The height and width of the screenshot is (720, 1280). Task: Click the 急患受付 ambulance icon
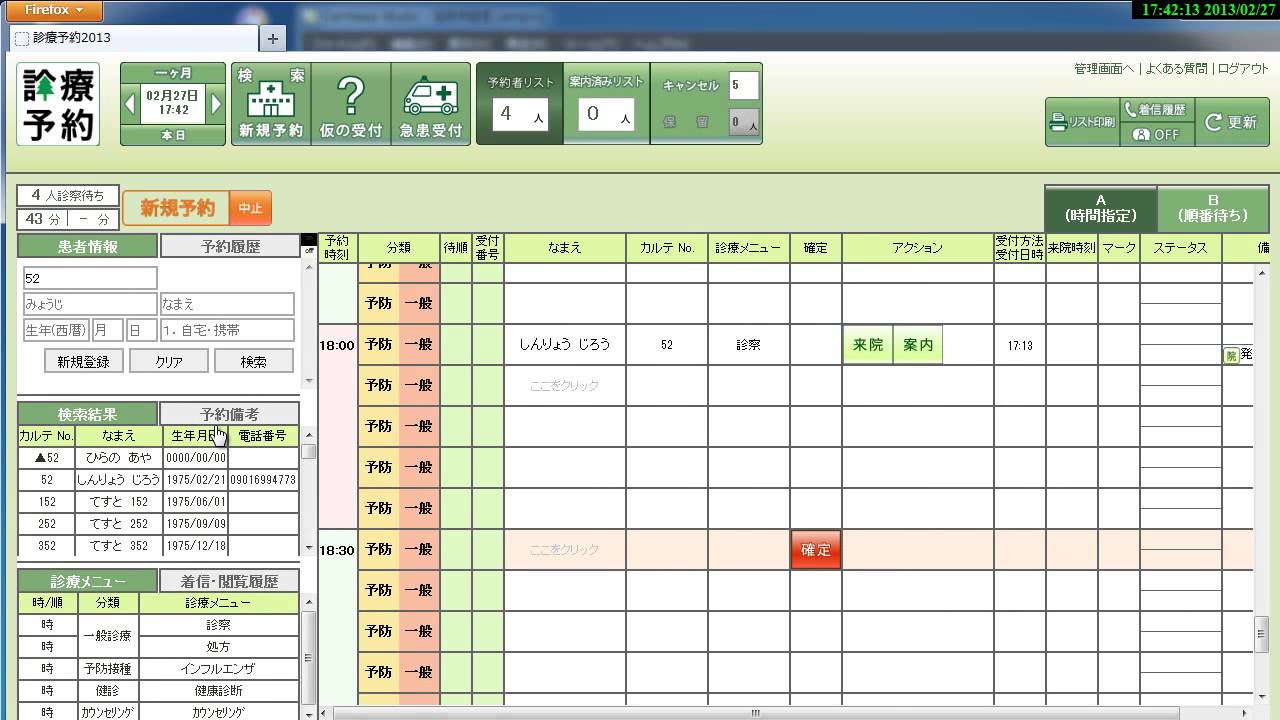click(x=430, y=104)
